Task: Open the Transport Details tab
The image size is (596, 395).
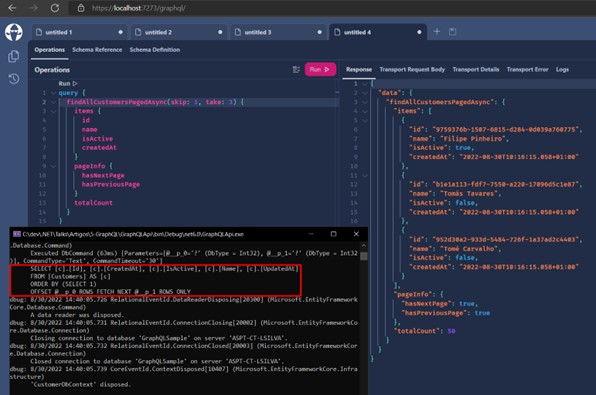Action: tap(476, 70)
